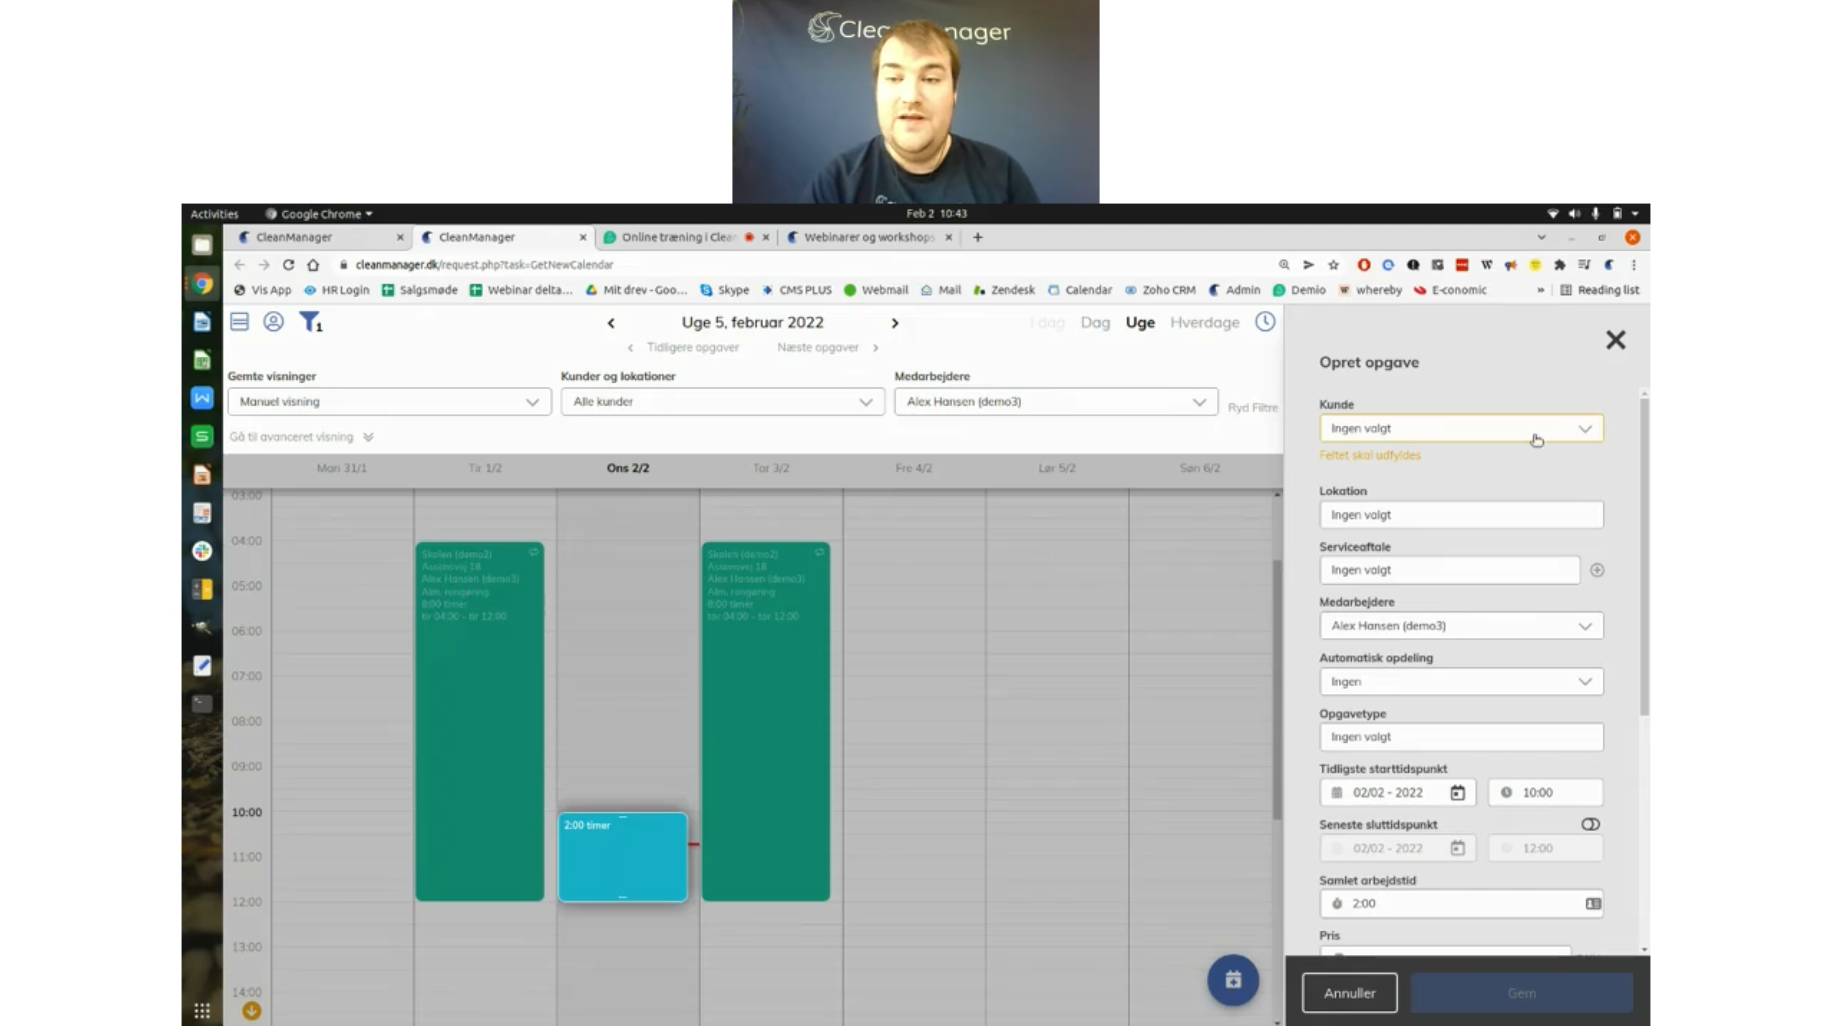Image resolution: width=1831 pixels, height=1026 pixels.
Task: Click Næste opgaver link
Action: [818, 348]
